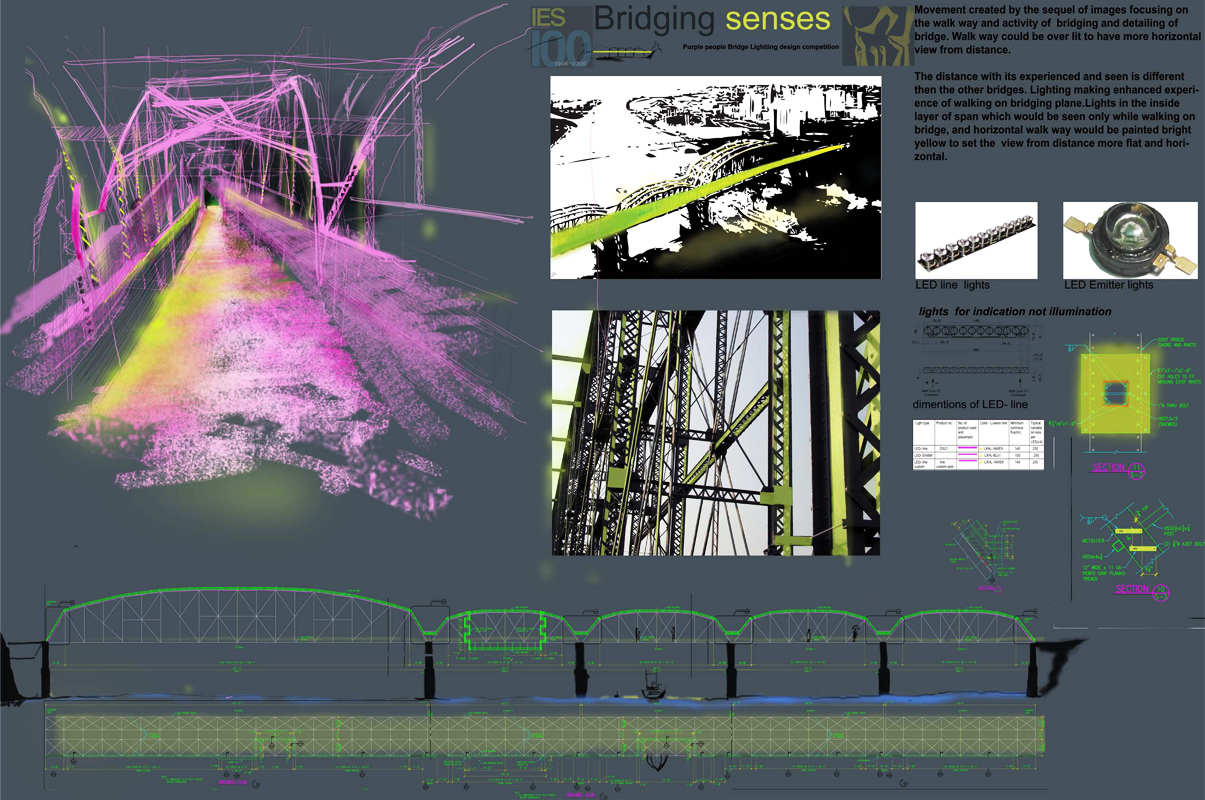The width and height of the screenshot is (1205, 800).
Task: Expand the Product no. column header
Action: tap(944, 423)
